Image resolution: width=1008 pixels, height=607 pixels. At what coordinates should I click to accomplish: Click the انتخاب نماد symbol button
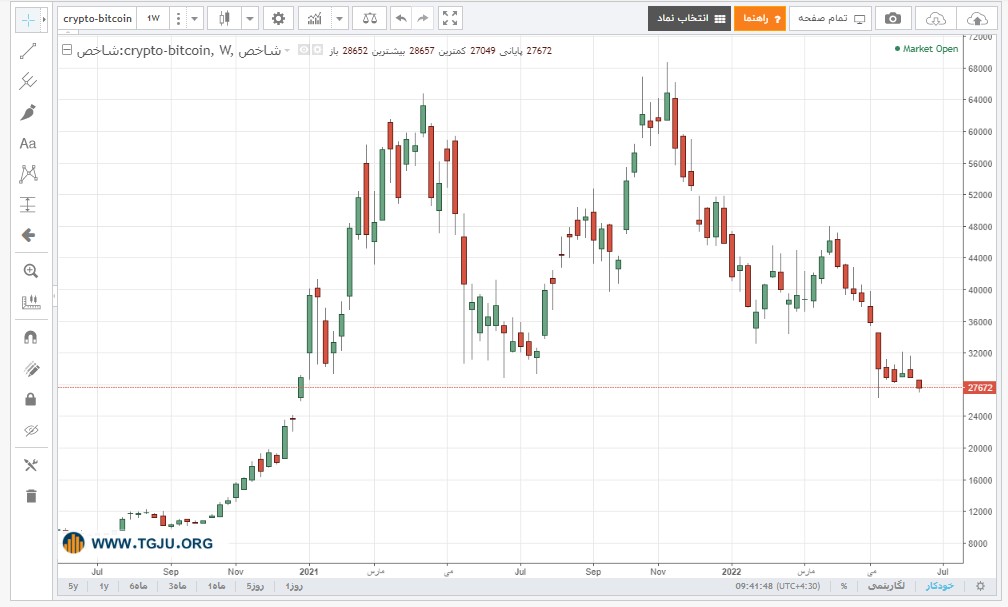click(690, 19)
